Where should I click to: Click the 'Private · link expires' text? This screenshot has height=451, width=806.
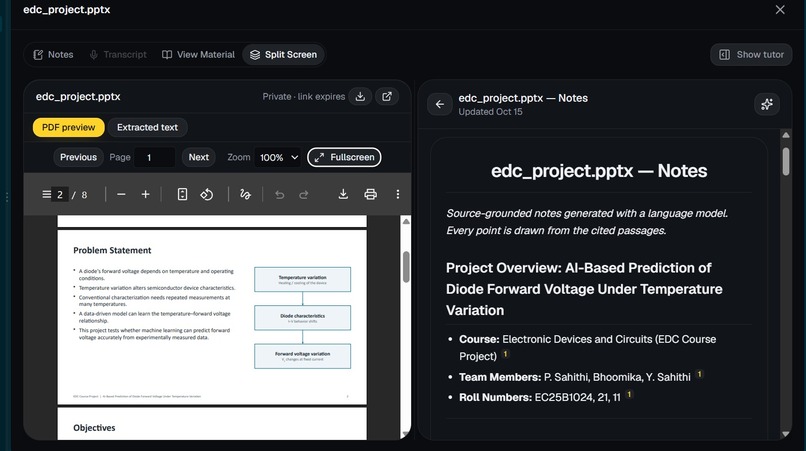pyautogui.click(x=304, y=97)
